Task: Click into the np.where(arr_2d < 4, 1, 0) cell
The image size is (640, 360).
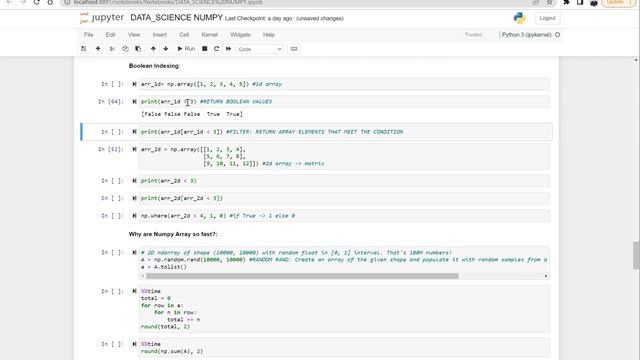Action: tap(344, 216)
